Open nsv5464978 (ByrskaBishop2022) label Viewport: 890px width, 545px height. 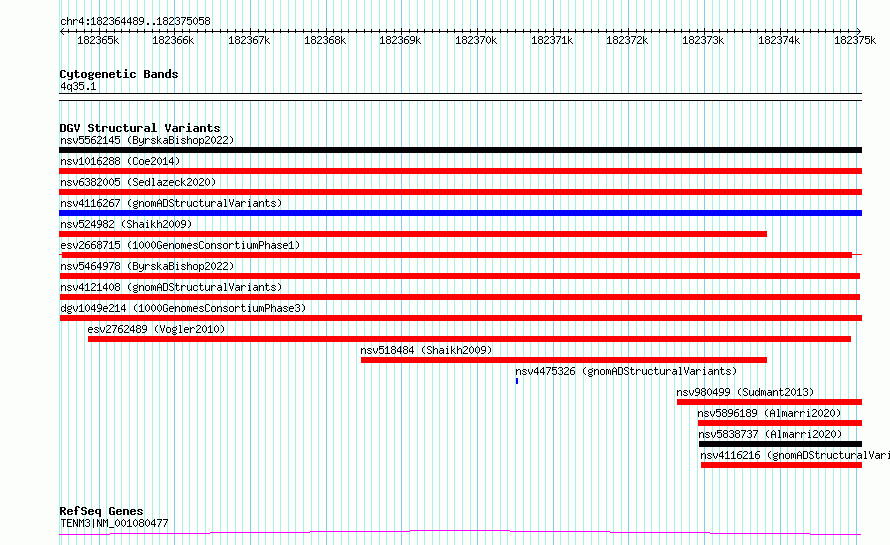pos(147,266)
